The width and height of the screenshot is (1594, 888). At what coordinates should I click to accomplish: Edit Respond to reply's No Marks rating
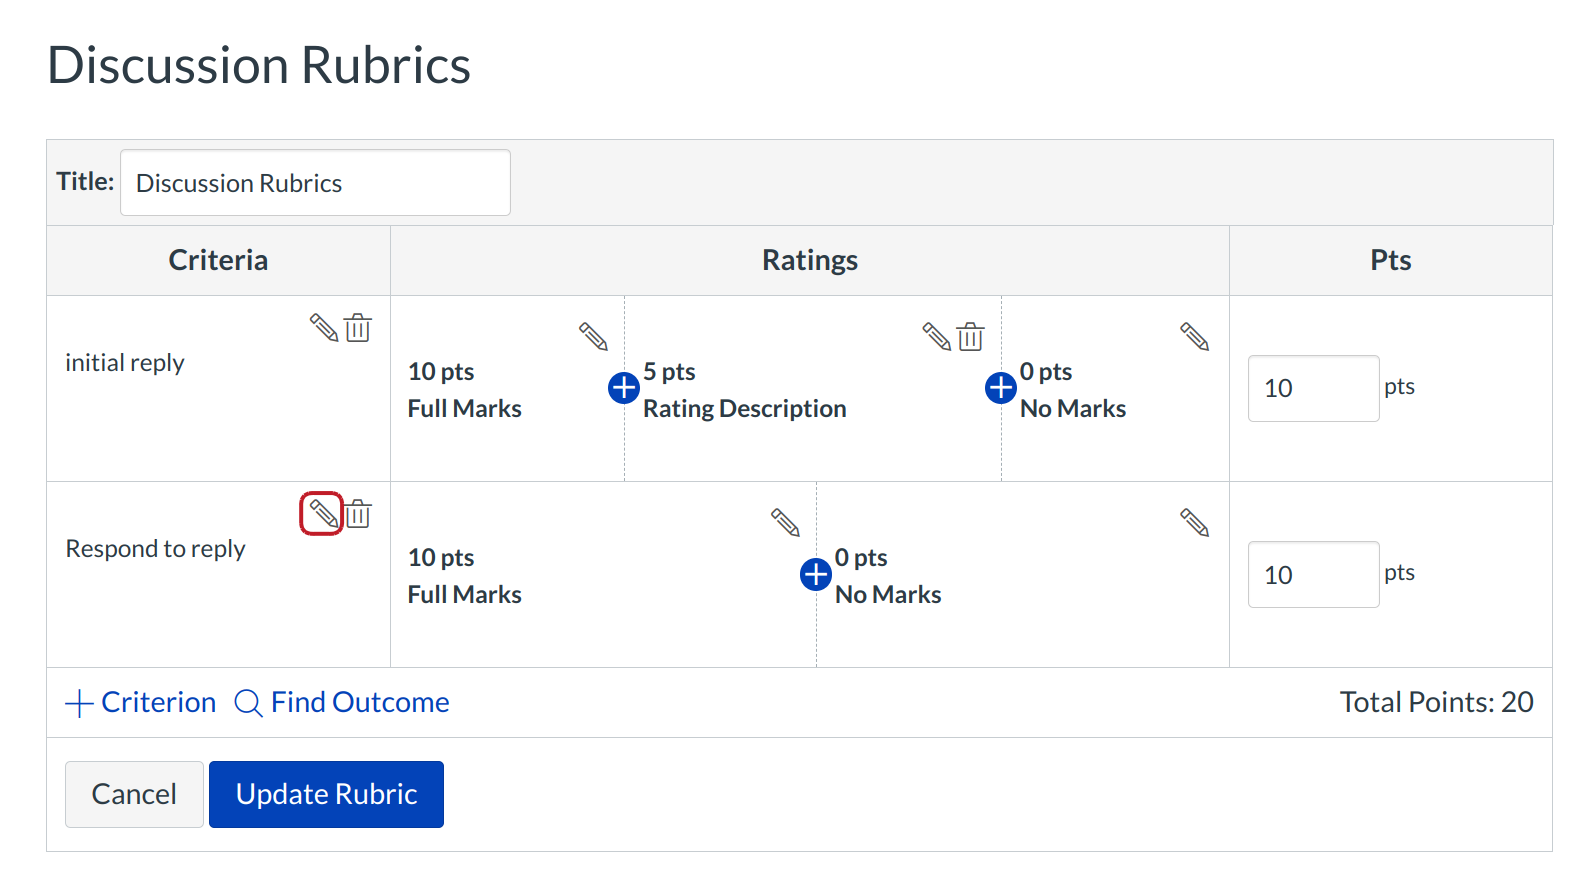[1194, 522]
